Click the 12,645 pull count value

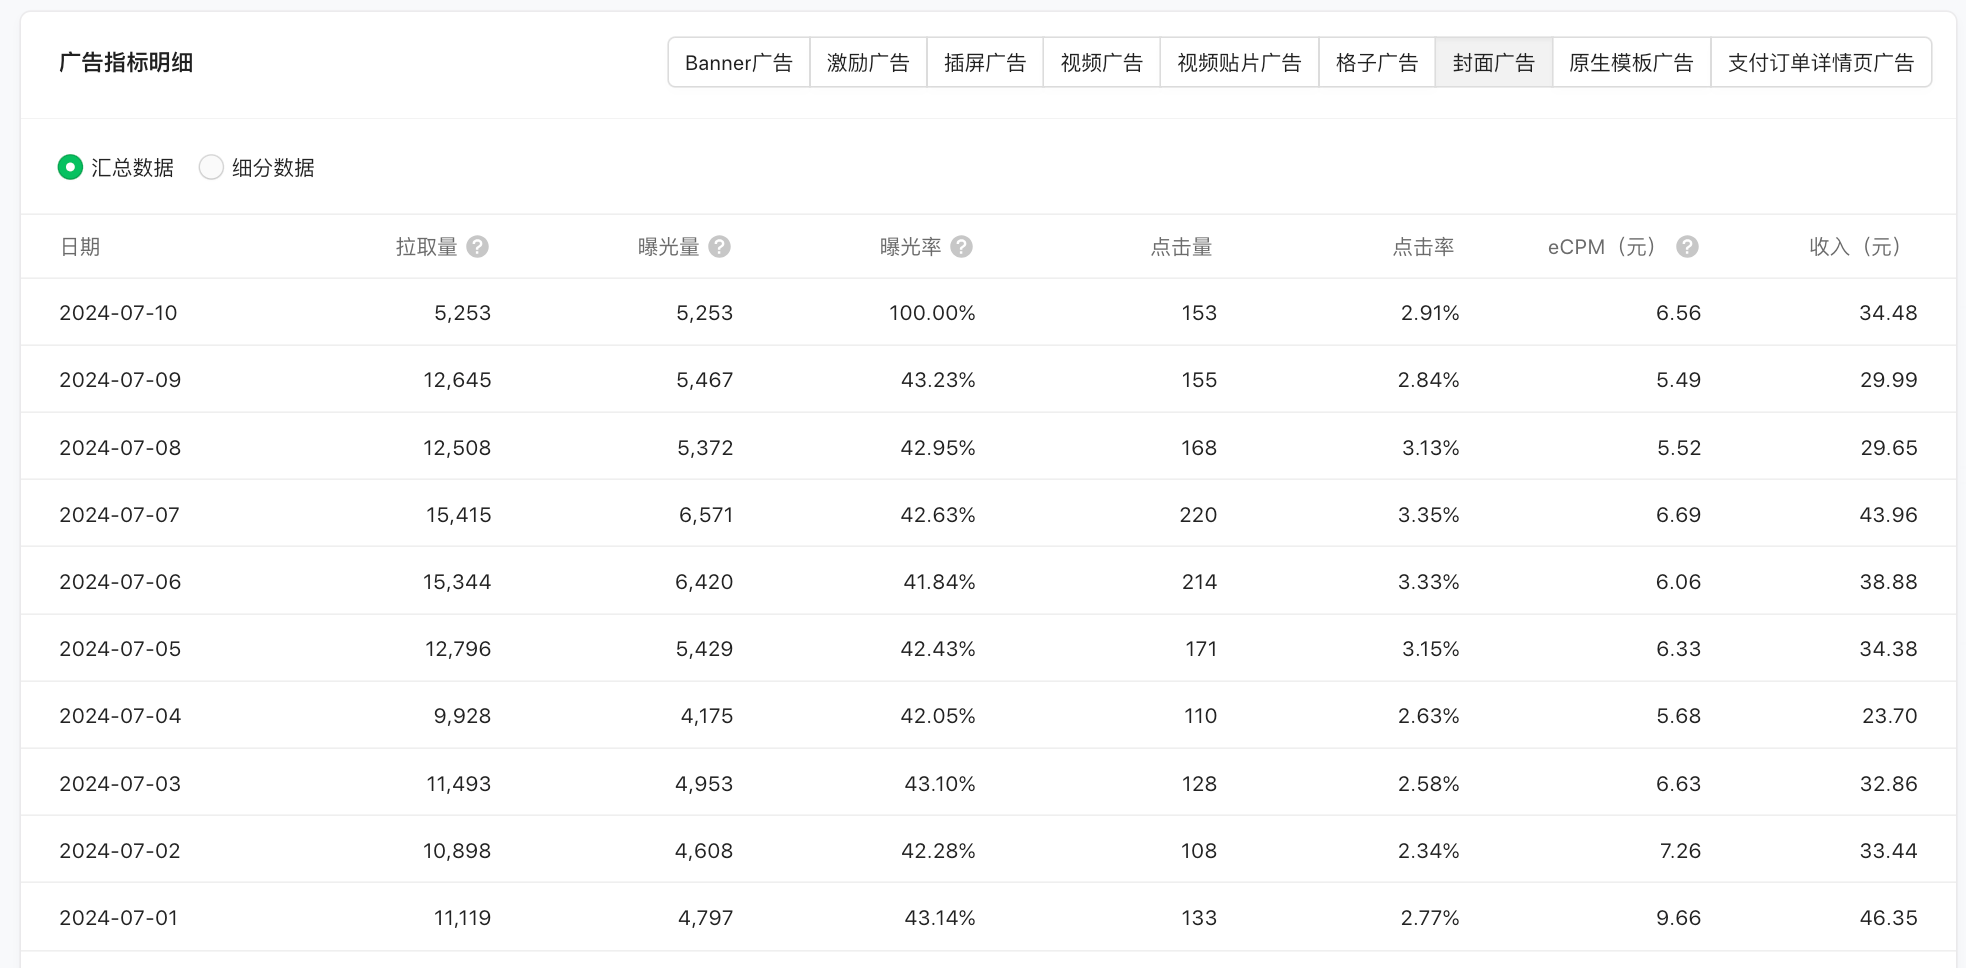coord(457,380)
